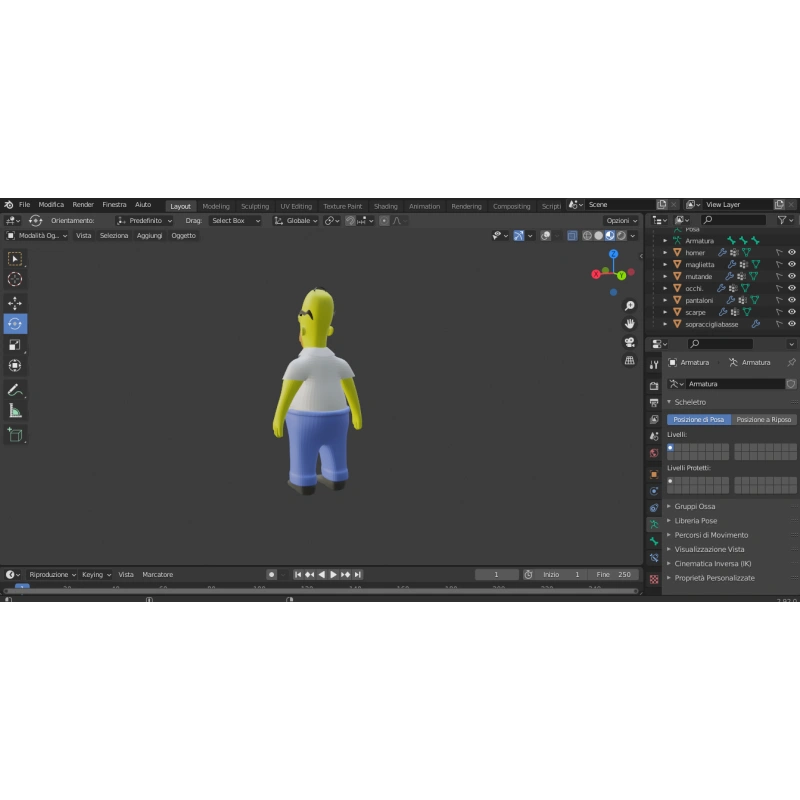Select the Select Box tool in toolbar

(x=15, y=259)
